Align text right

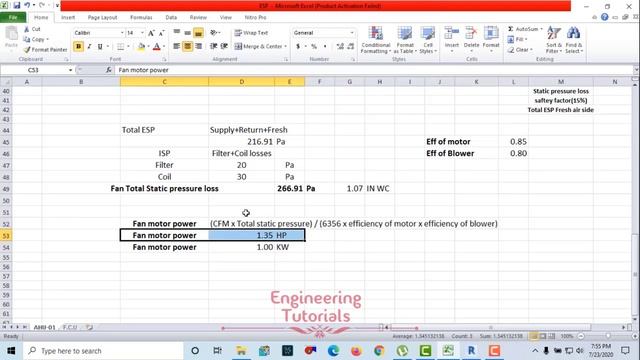pyautogui.click(x=198, y=47)
